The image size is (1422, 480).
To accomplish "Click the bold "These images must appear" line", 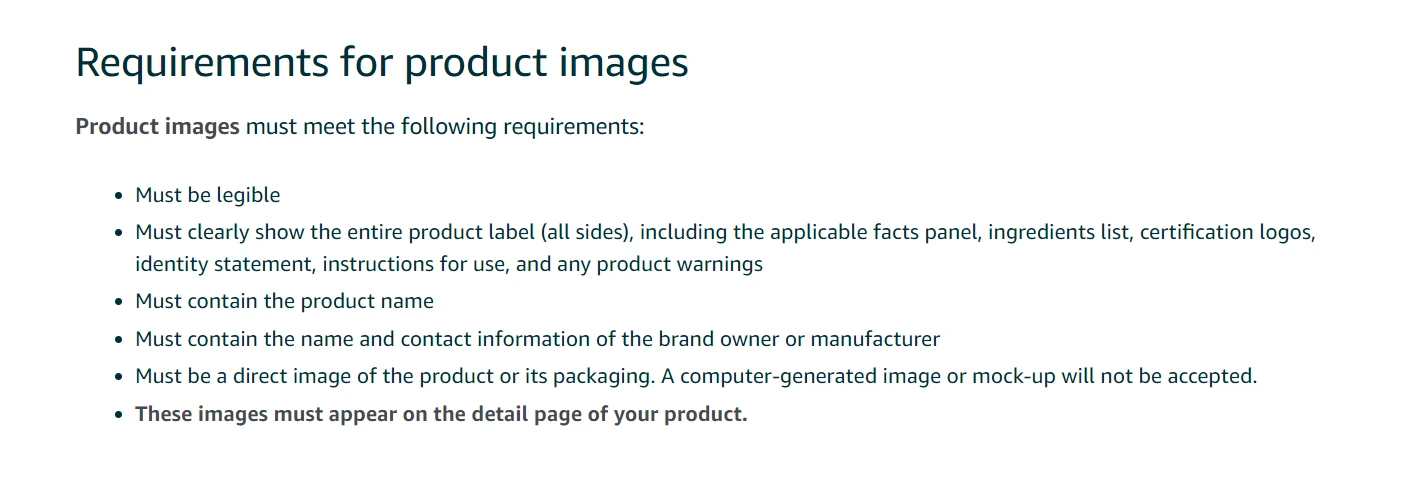I will (260, 414).
